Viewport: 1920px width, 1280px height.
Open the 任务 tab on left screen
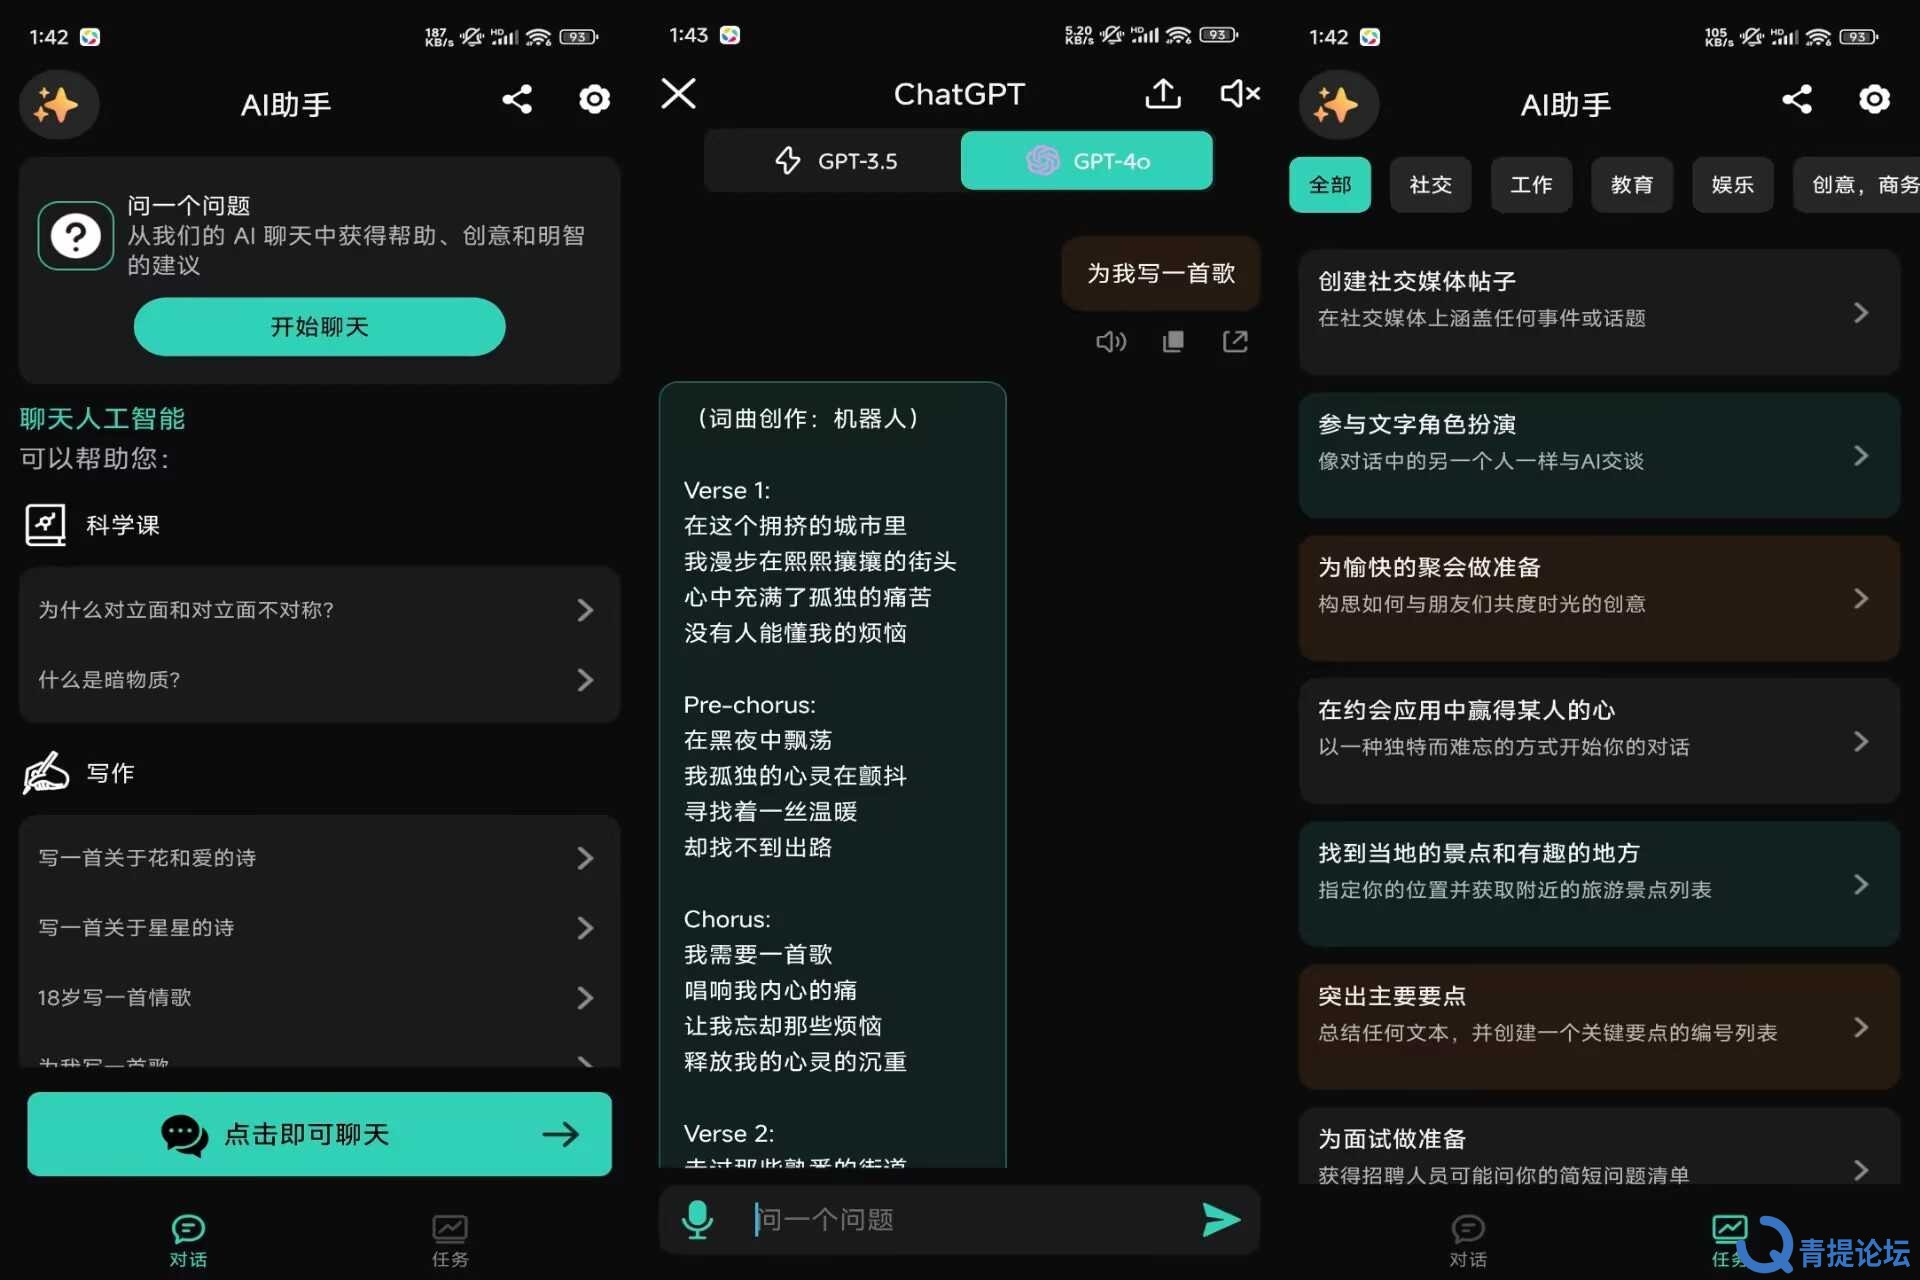[x=450, y=1241]
